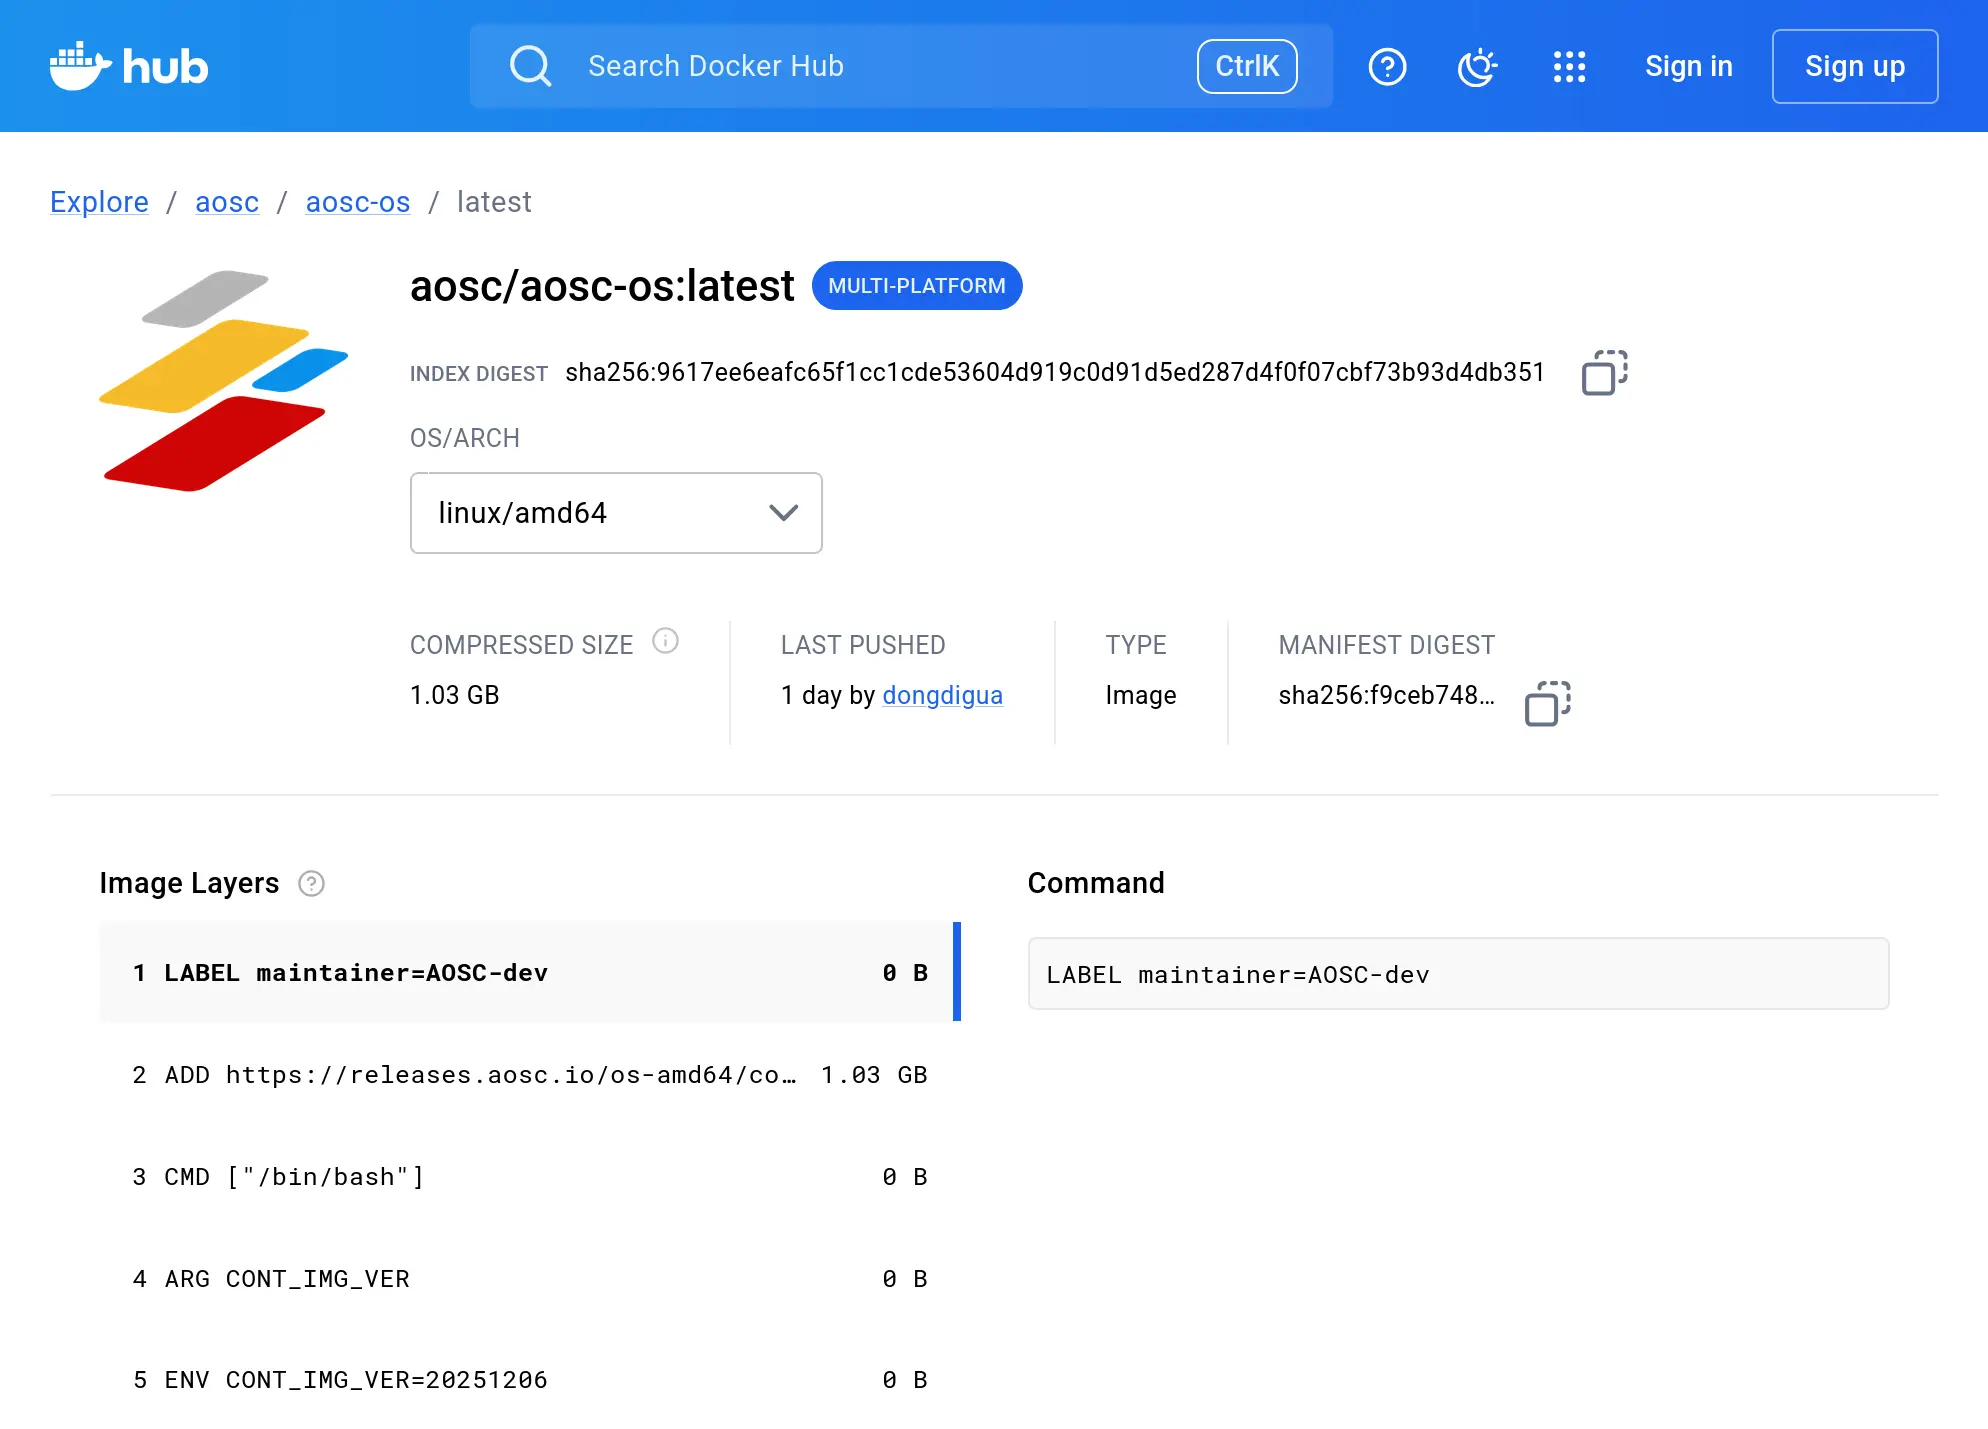The height and width of the screenshot is (1429, 1988).
Task: Expand the MULTI-PLATFORM badge
Action: pos(917,285)
